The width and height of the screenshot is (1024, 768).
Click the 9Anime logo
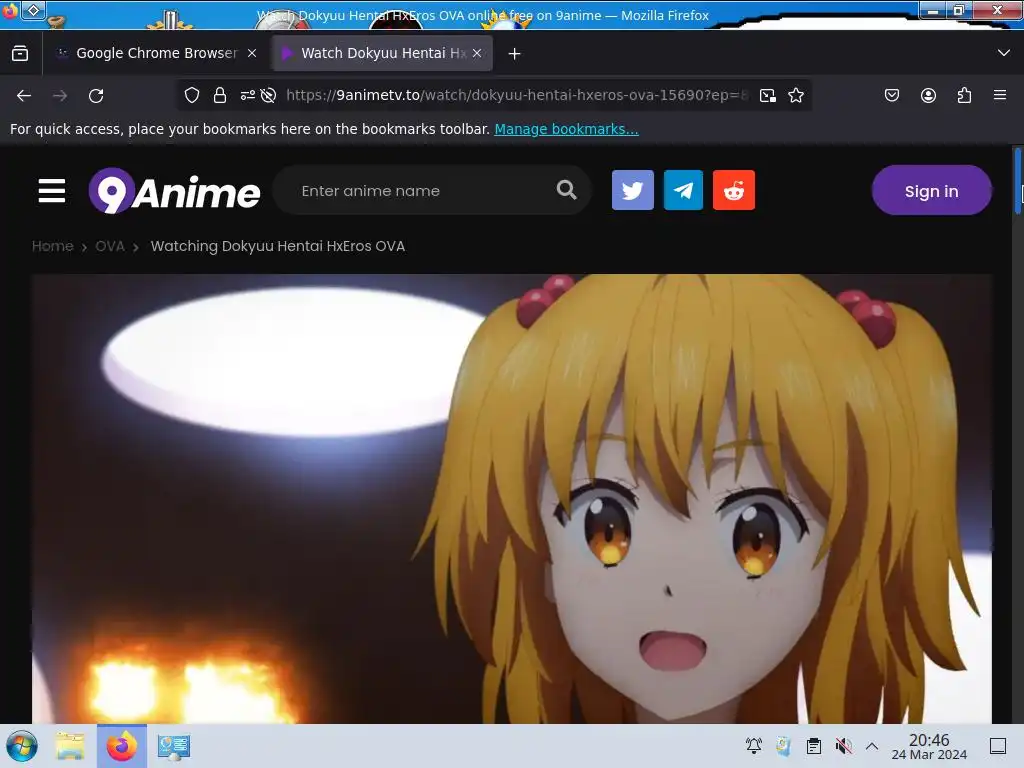(x=174, y=191)
